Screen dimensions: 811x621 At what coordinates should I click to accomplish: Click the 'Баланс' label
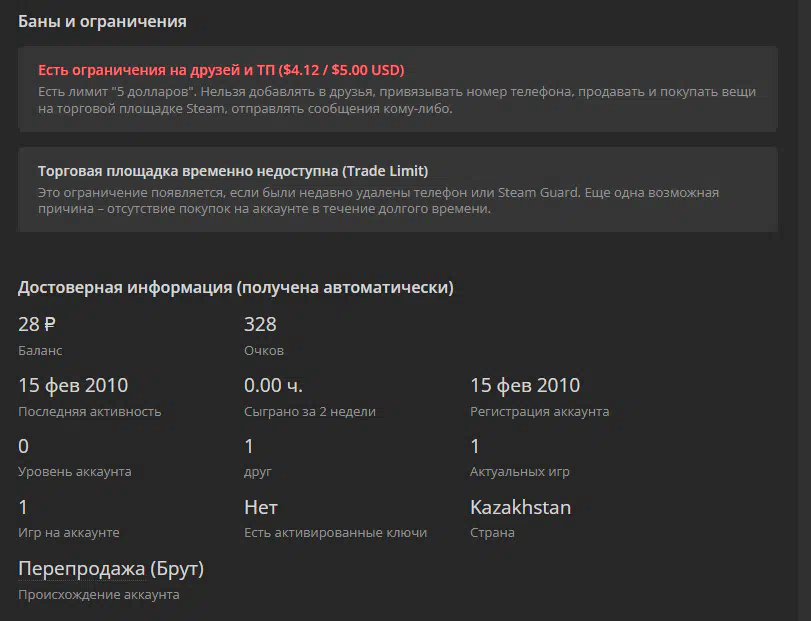coord(40,350)
